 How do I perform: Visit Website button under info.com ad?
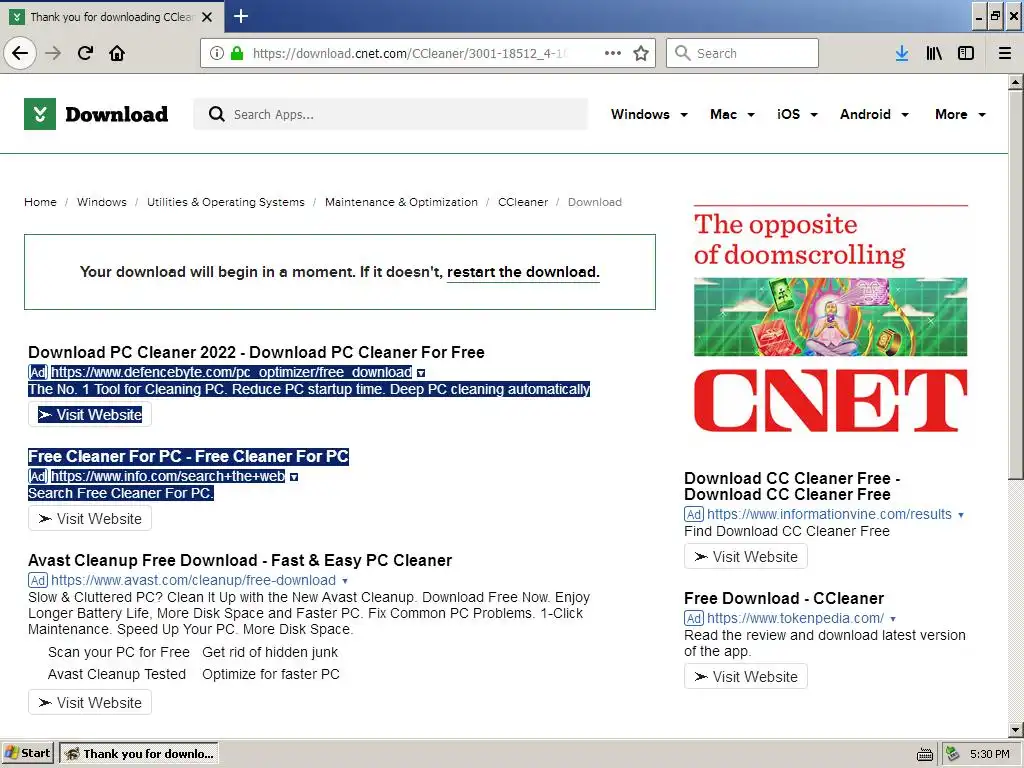[90, 519]
